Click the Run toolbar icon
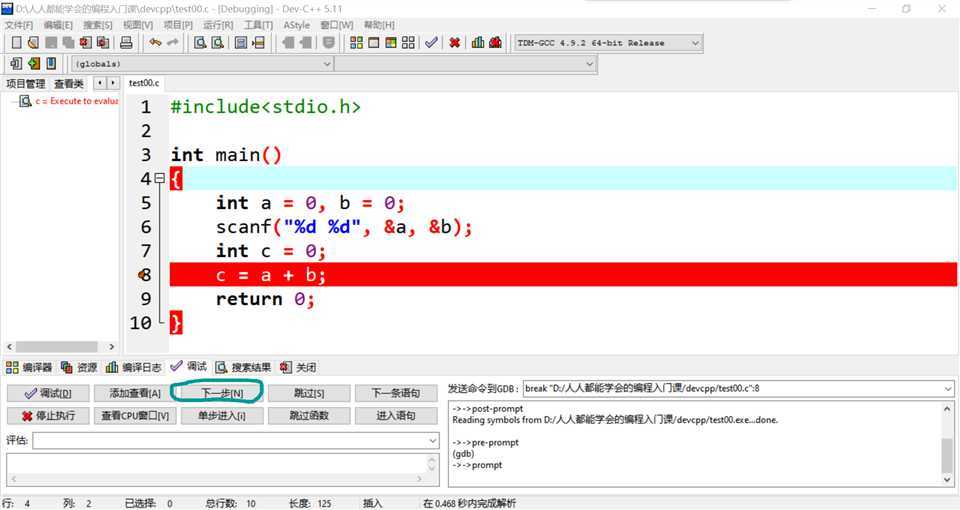This screenshot has height=510, width=960. coord(373,42)
